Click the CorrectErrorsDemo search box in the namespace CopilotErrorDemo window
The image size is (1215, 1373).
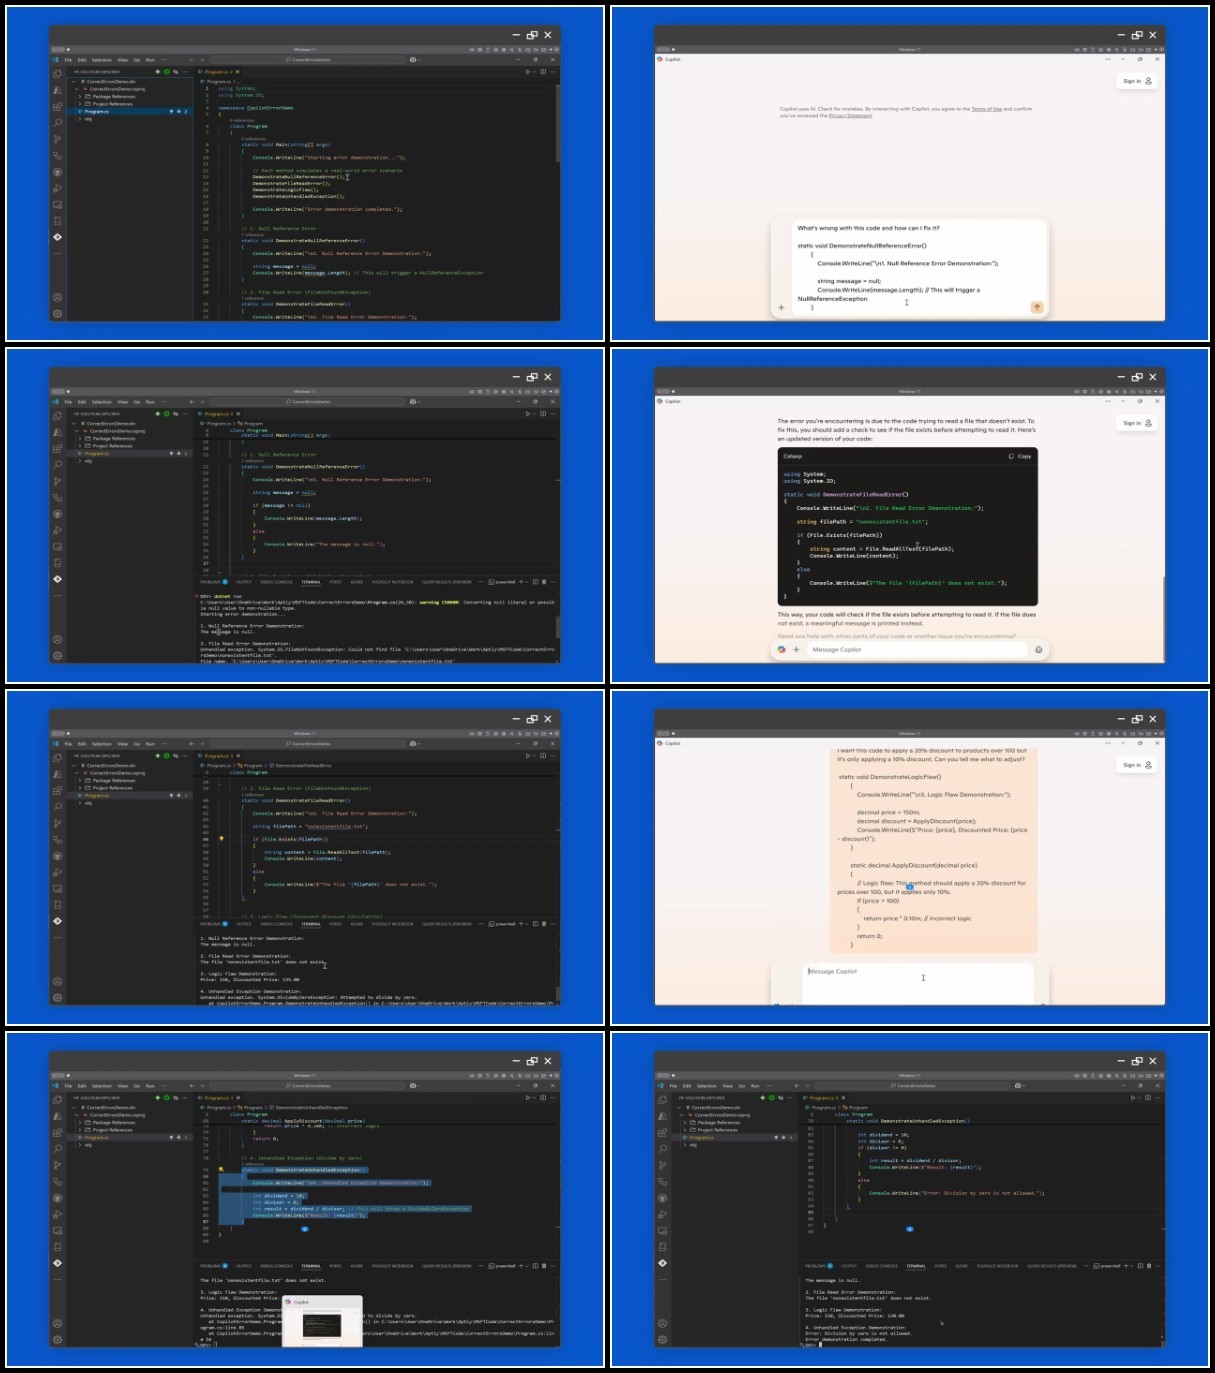[x=308, y=60]
